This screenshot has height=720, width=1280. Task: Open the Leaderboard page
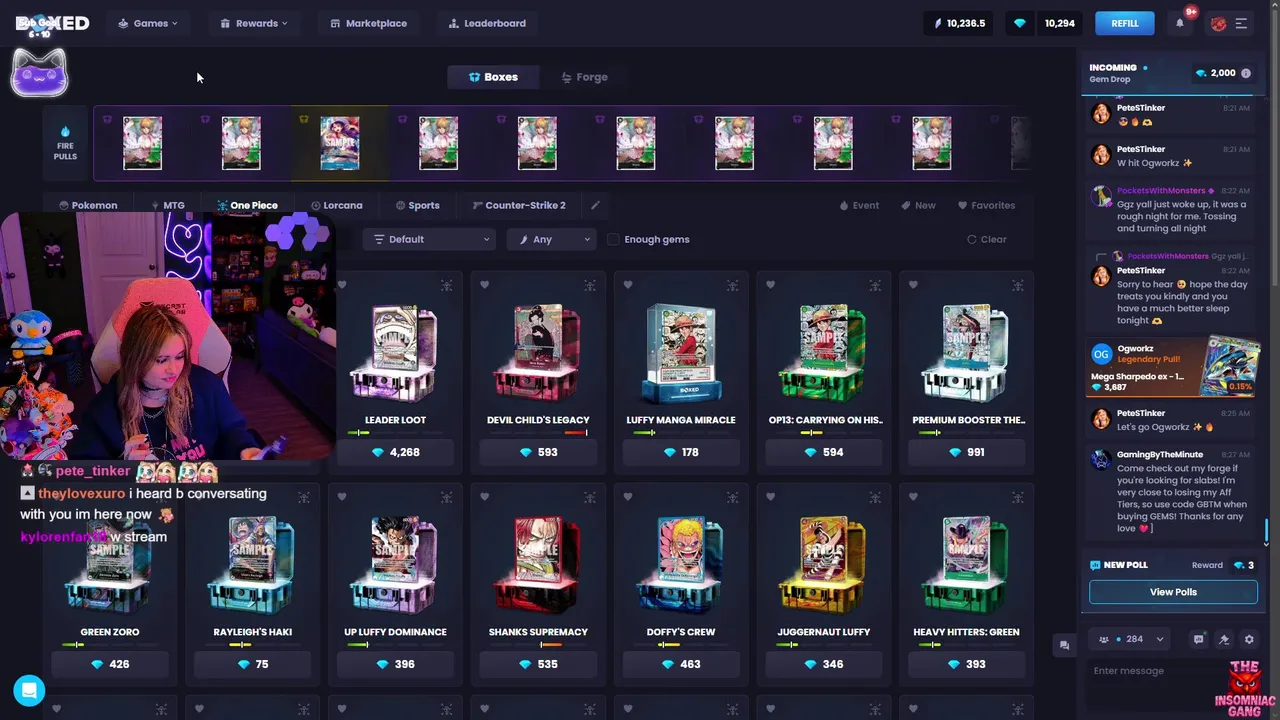click(488, 23)
